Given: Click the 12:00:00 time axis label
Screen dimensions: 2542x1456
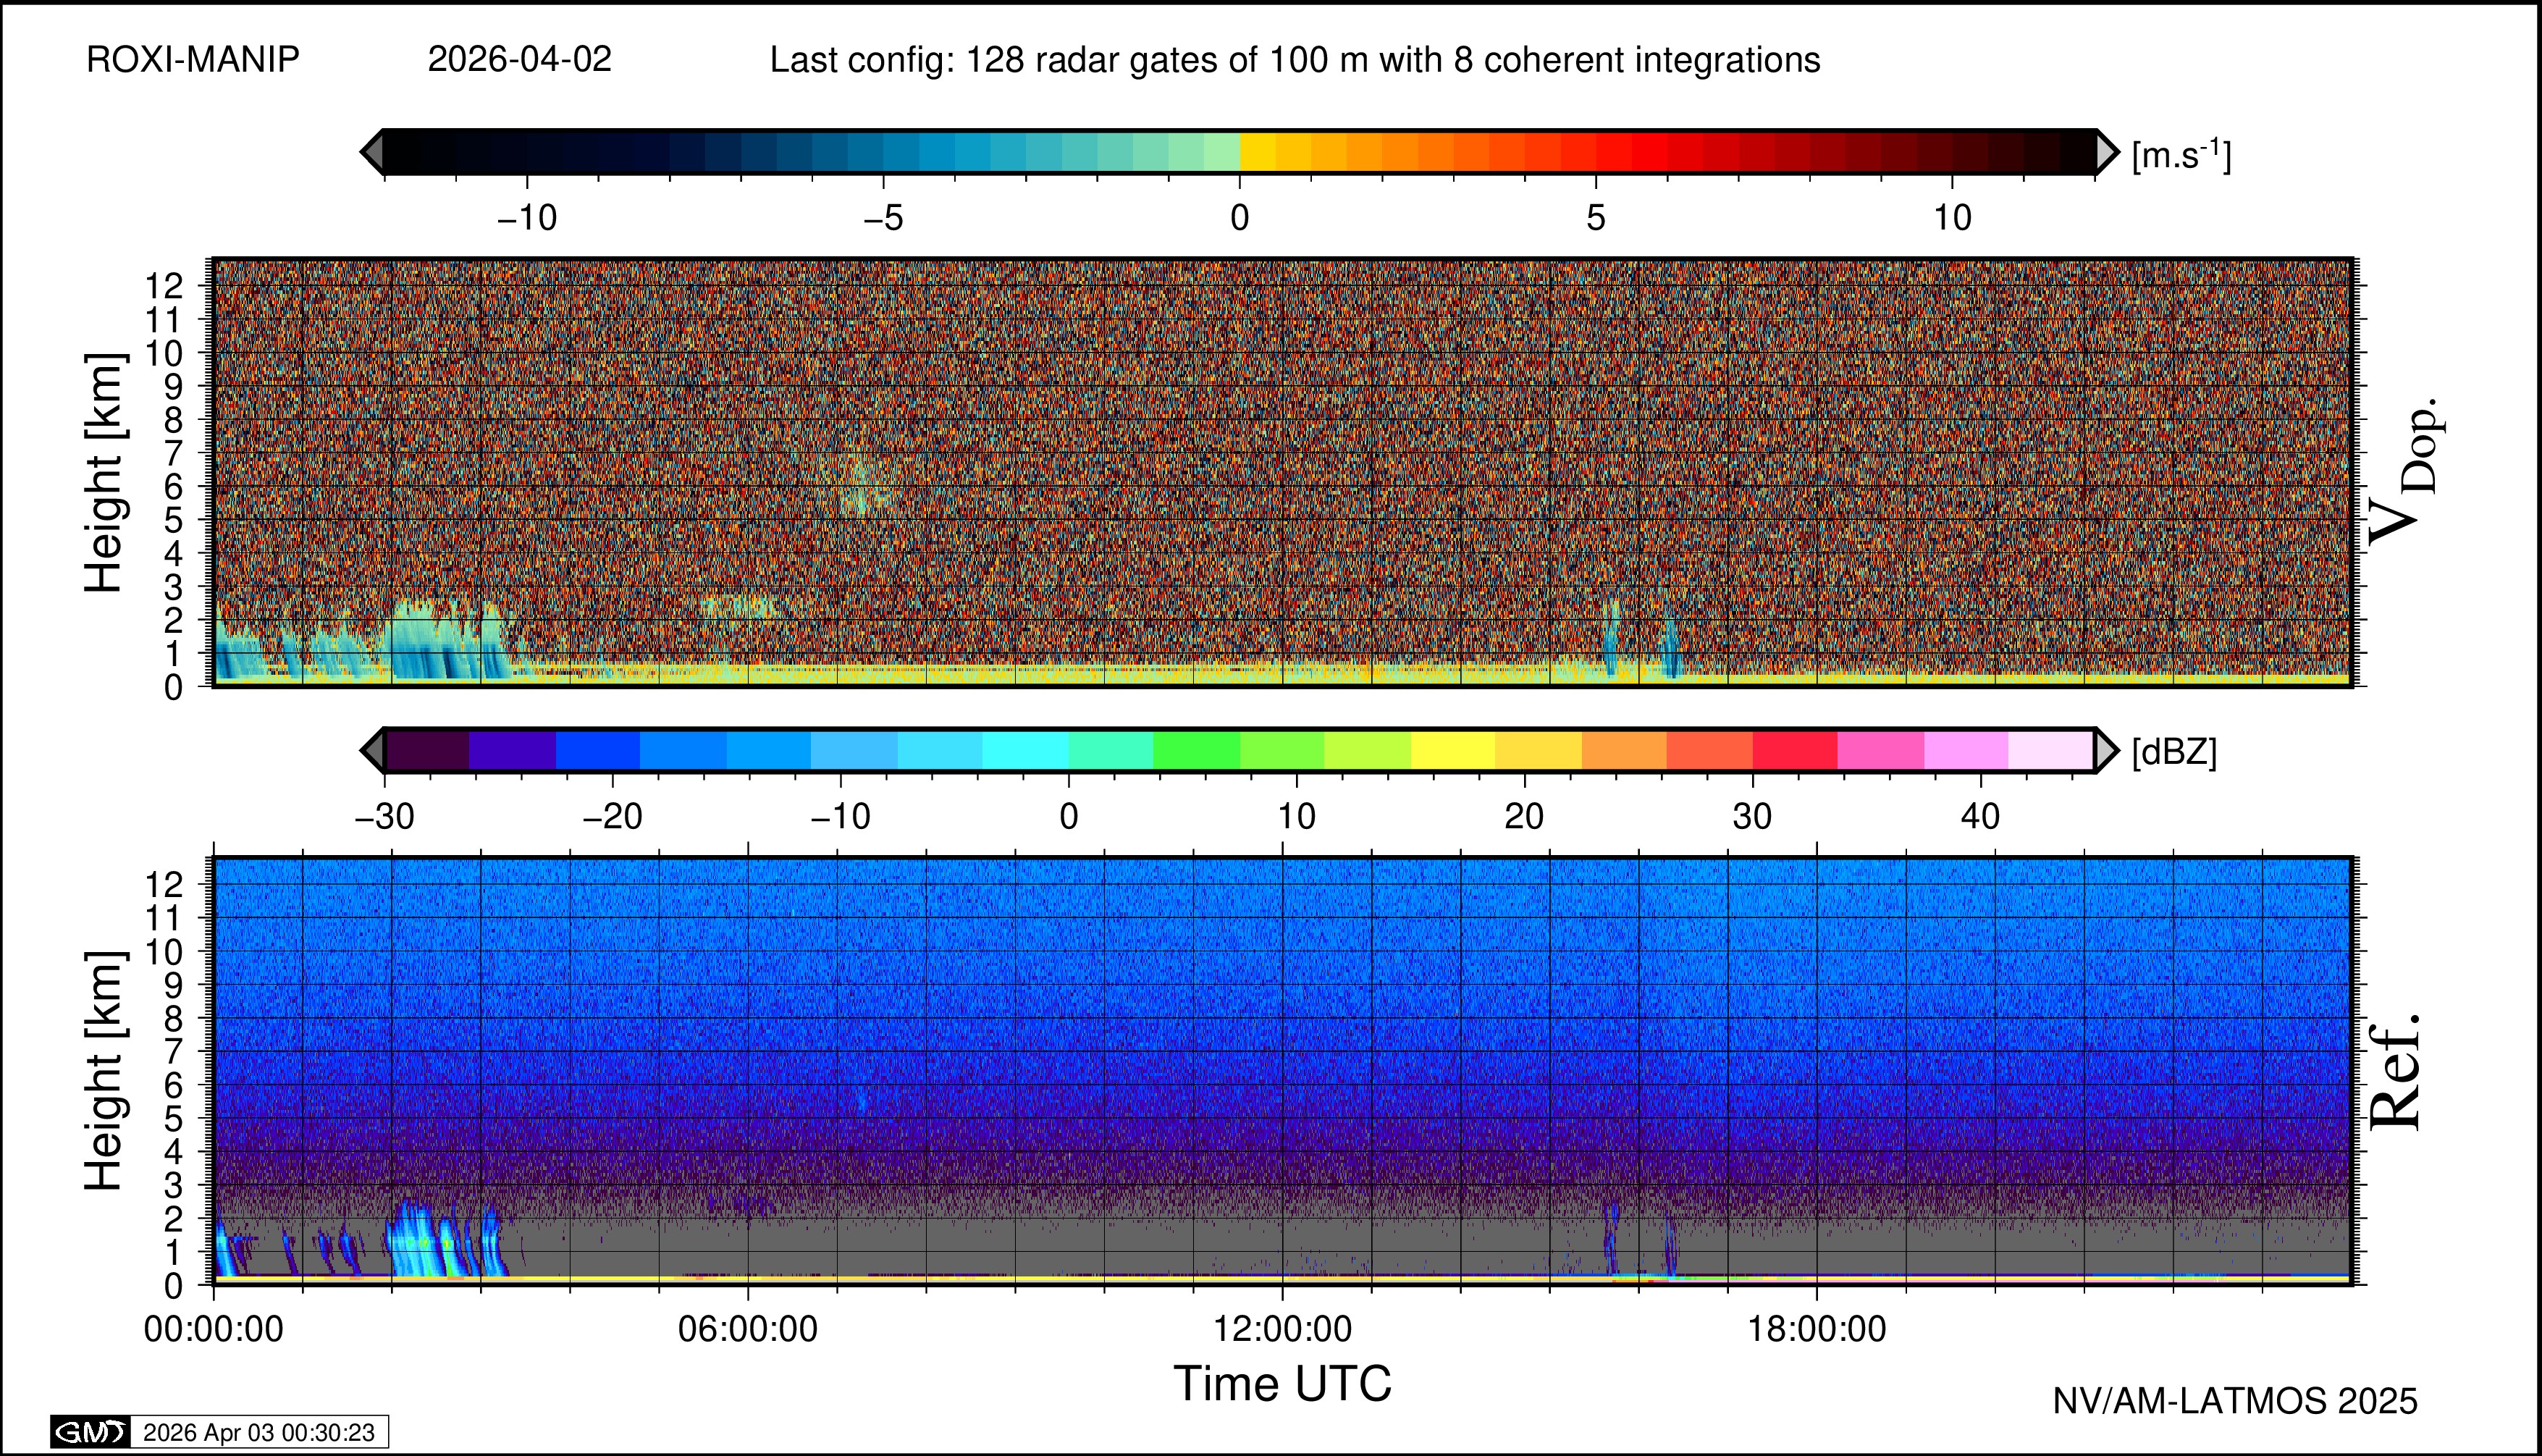Looking at the screenshot, I should 1282,1329.
